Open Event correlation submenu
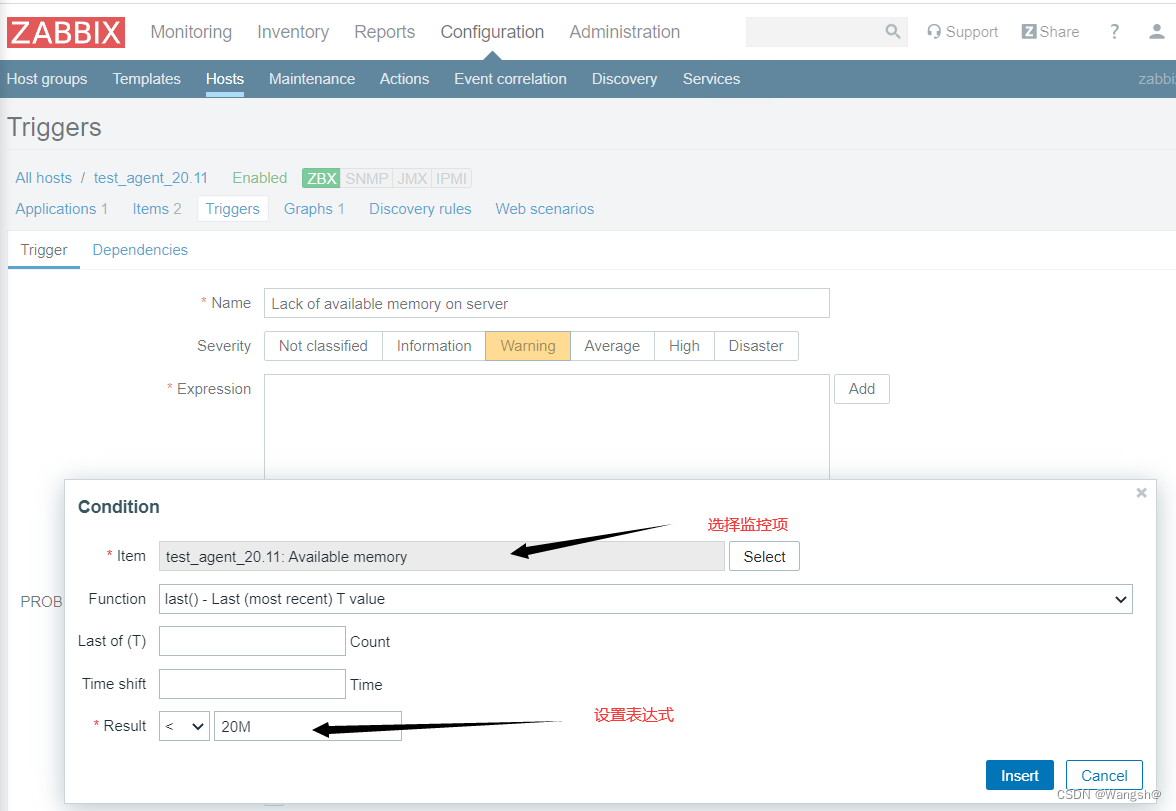Image resolution: width=1176 pixels, height=811 pixels. [x=510, y=79]
